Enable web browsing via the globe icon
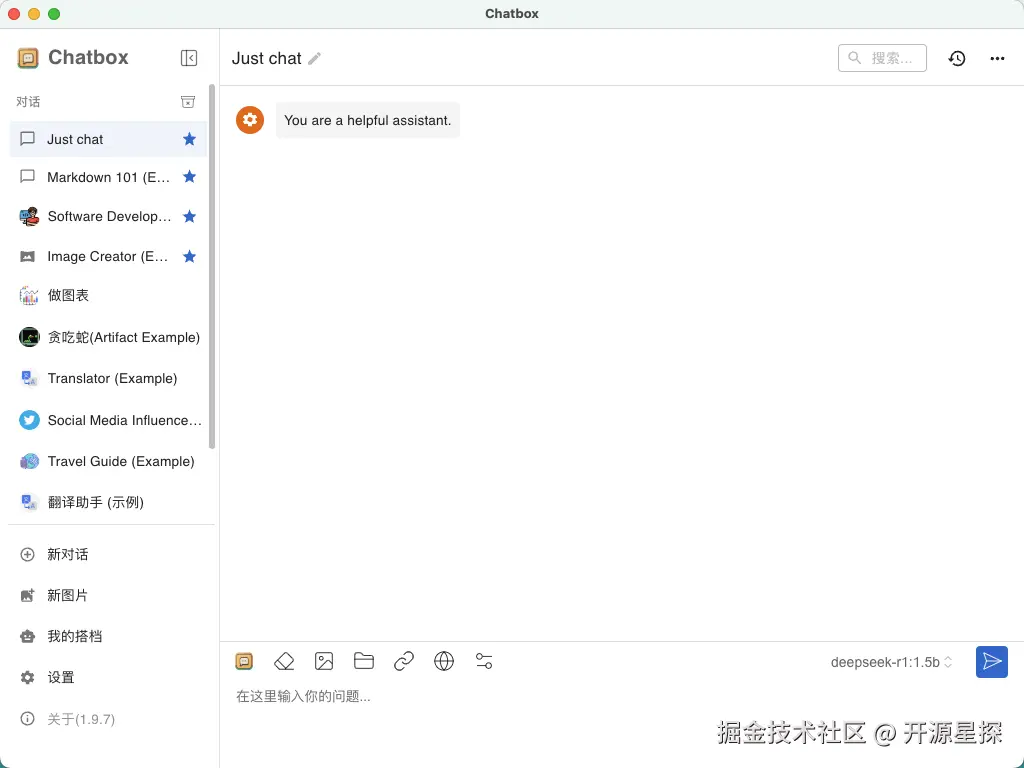1024x768 pixels. point(444,661)
